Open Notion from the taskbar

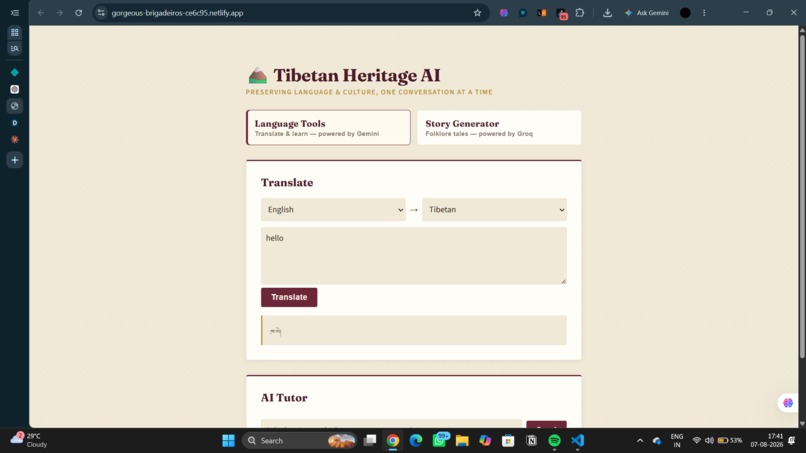pos(532,441)
